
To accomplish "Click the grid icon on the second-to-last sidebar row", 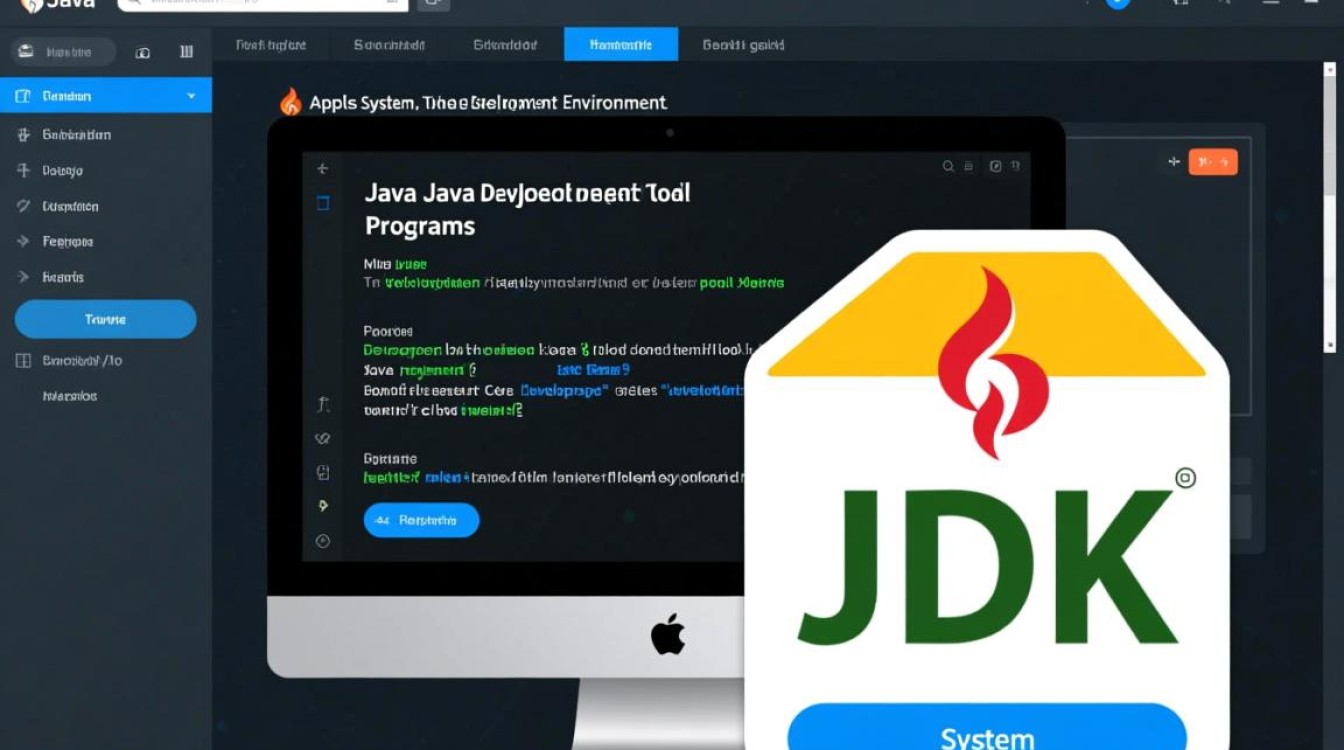I will pyautogui.click(x=24, y=360).
